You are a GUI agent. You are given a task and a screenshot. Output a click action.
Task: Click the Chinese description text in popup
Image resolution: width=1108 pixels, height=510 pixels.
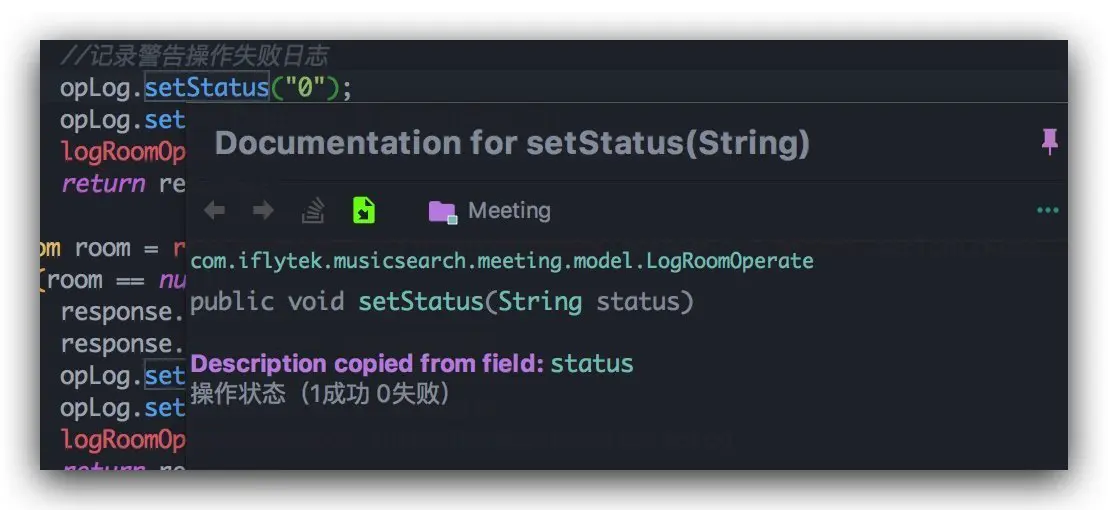320,394
